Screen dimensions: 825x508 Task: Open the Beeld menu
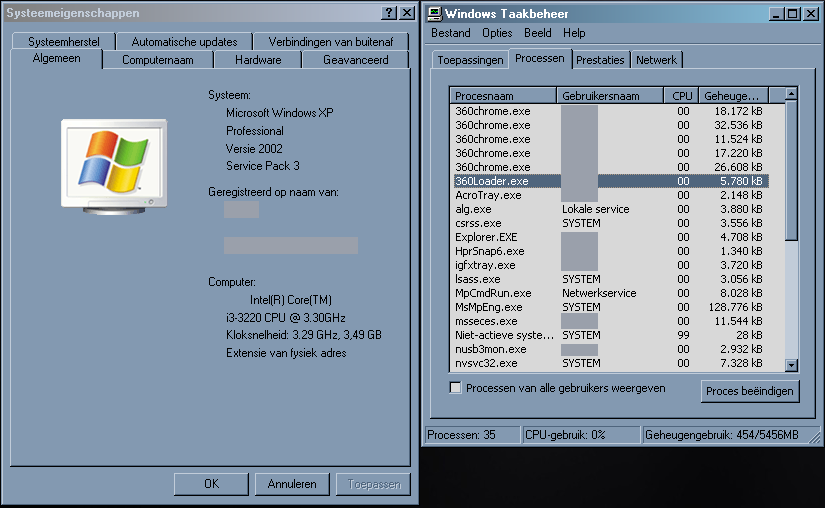tap(538, 33)
